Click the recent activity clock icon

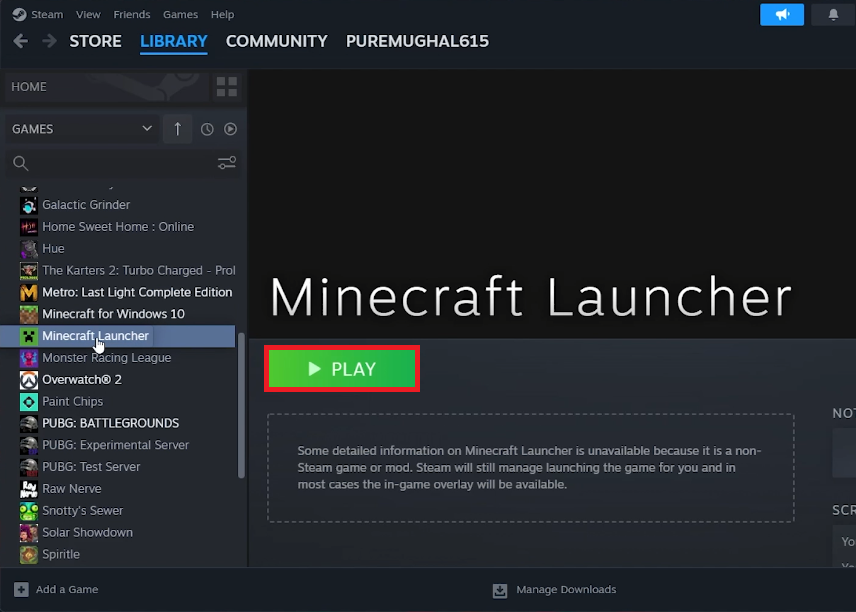[x=207, y=129]
